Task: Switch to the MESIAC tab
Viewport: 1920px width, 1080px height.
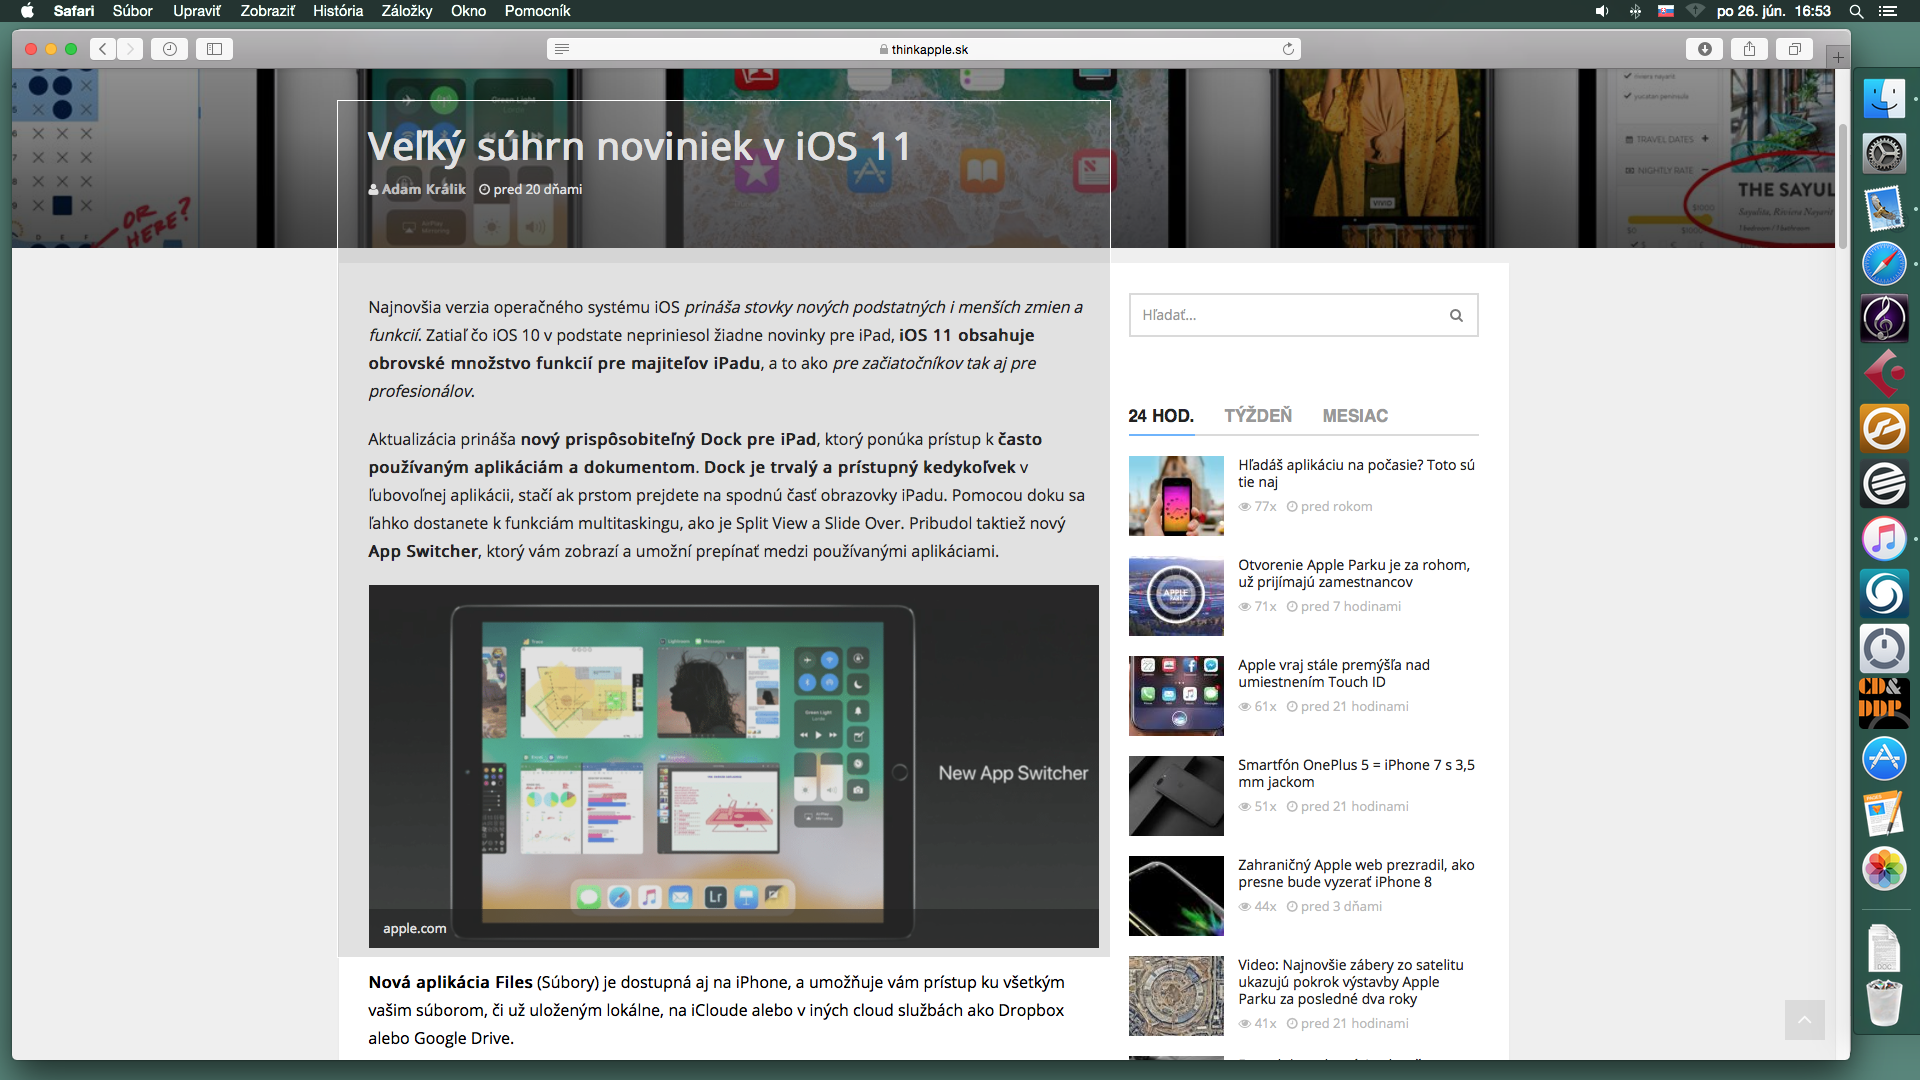Action: click(x=1355, y=416)
